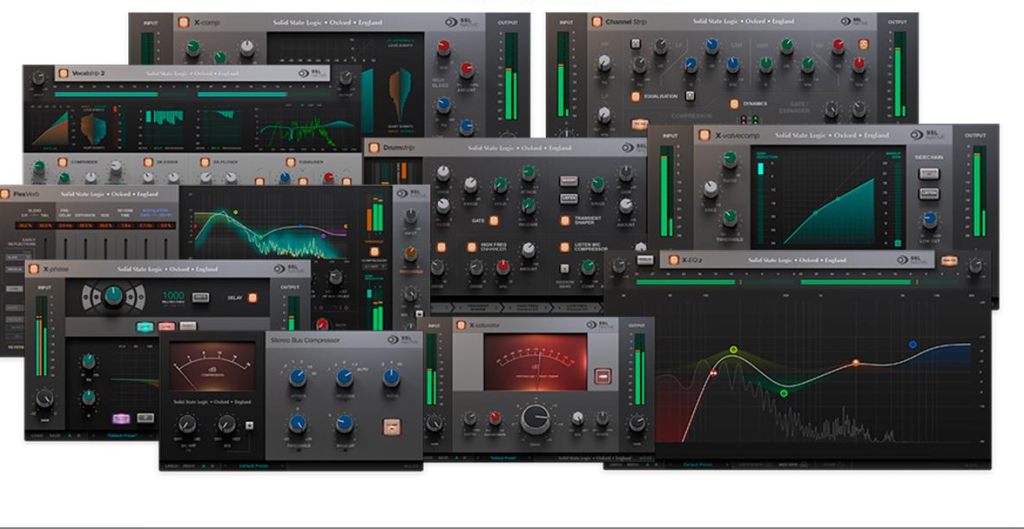Click the 1000 delay value in X-phase
Image resolution: width=1024 pixels, height=529 pixels.
coord(173,295)
